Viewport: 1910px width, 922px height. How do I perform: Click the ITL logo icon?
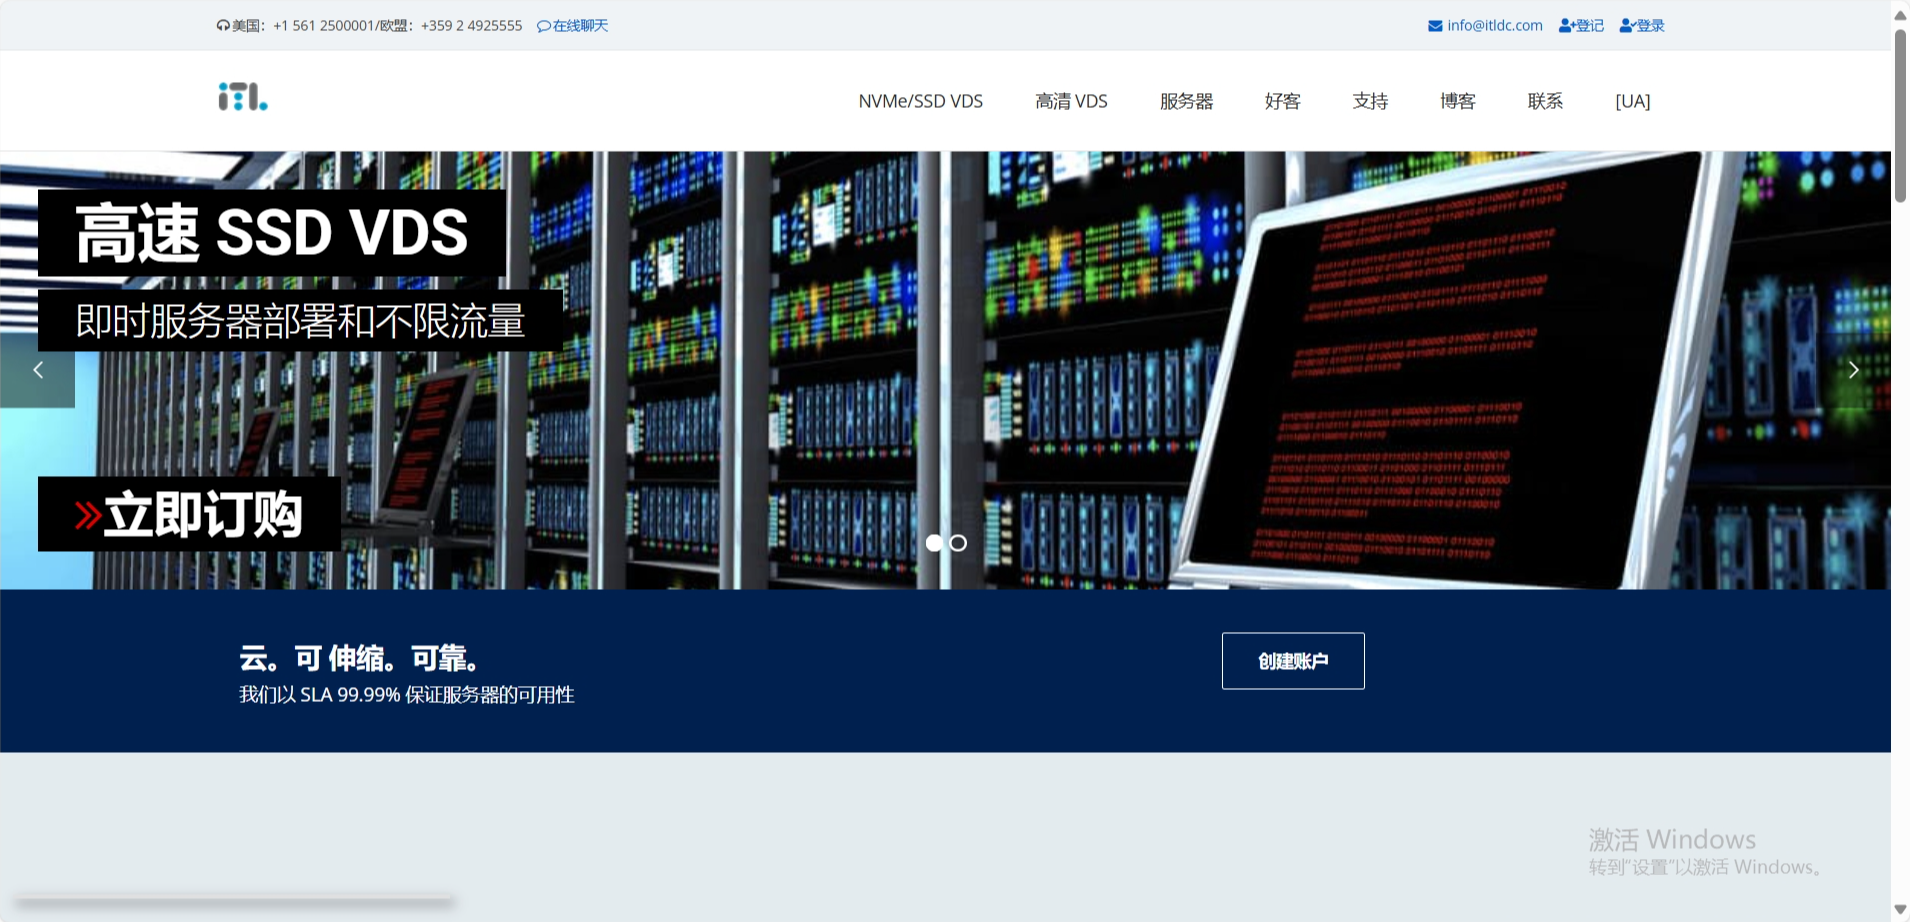click(x=243, y=97)
